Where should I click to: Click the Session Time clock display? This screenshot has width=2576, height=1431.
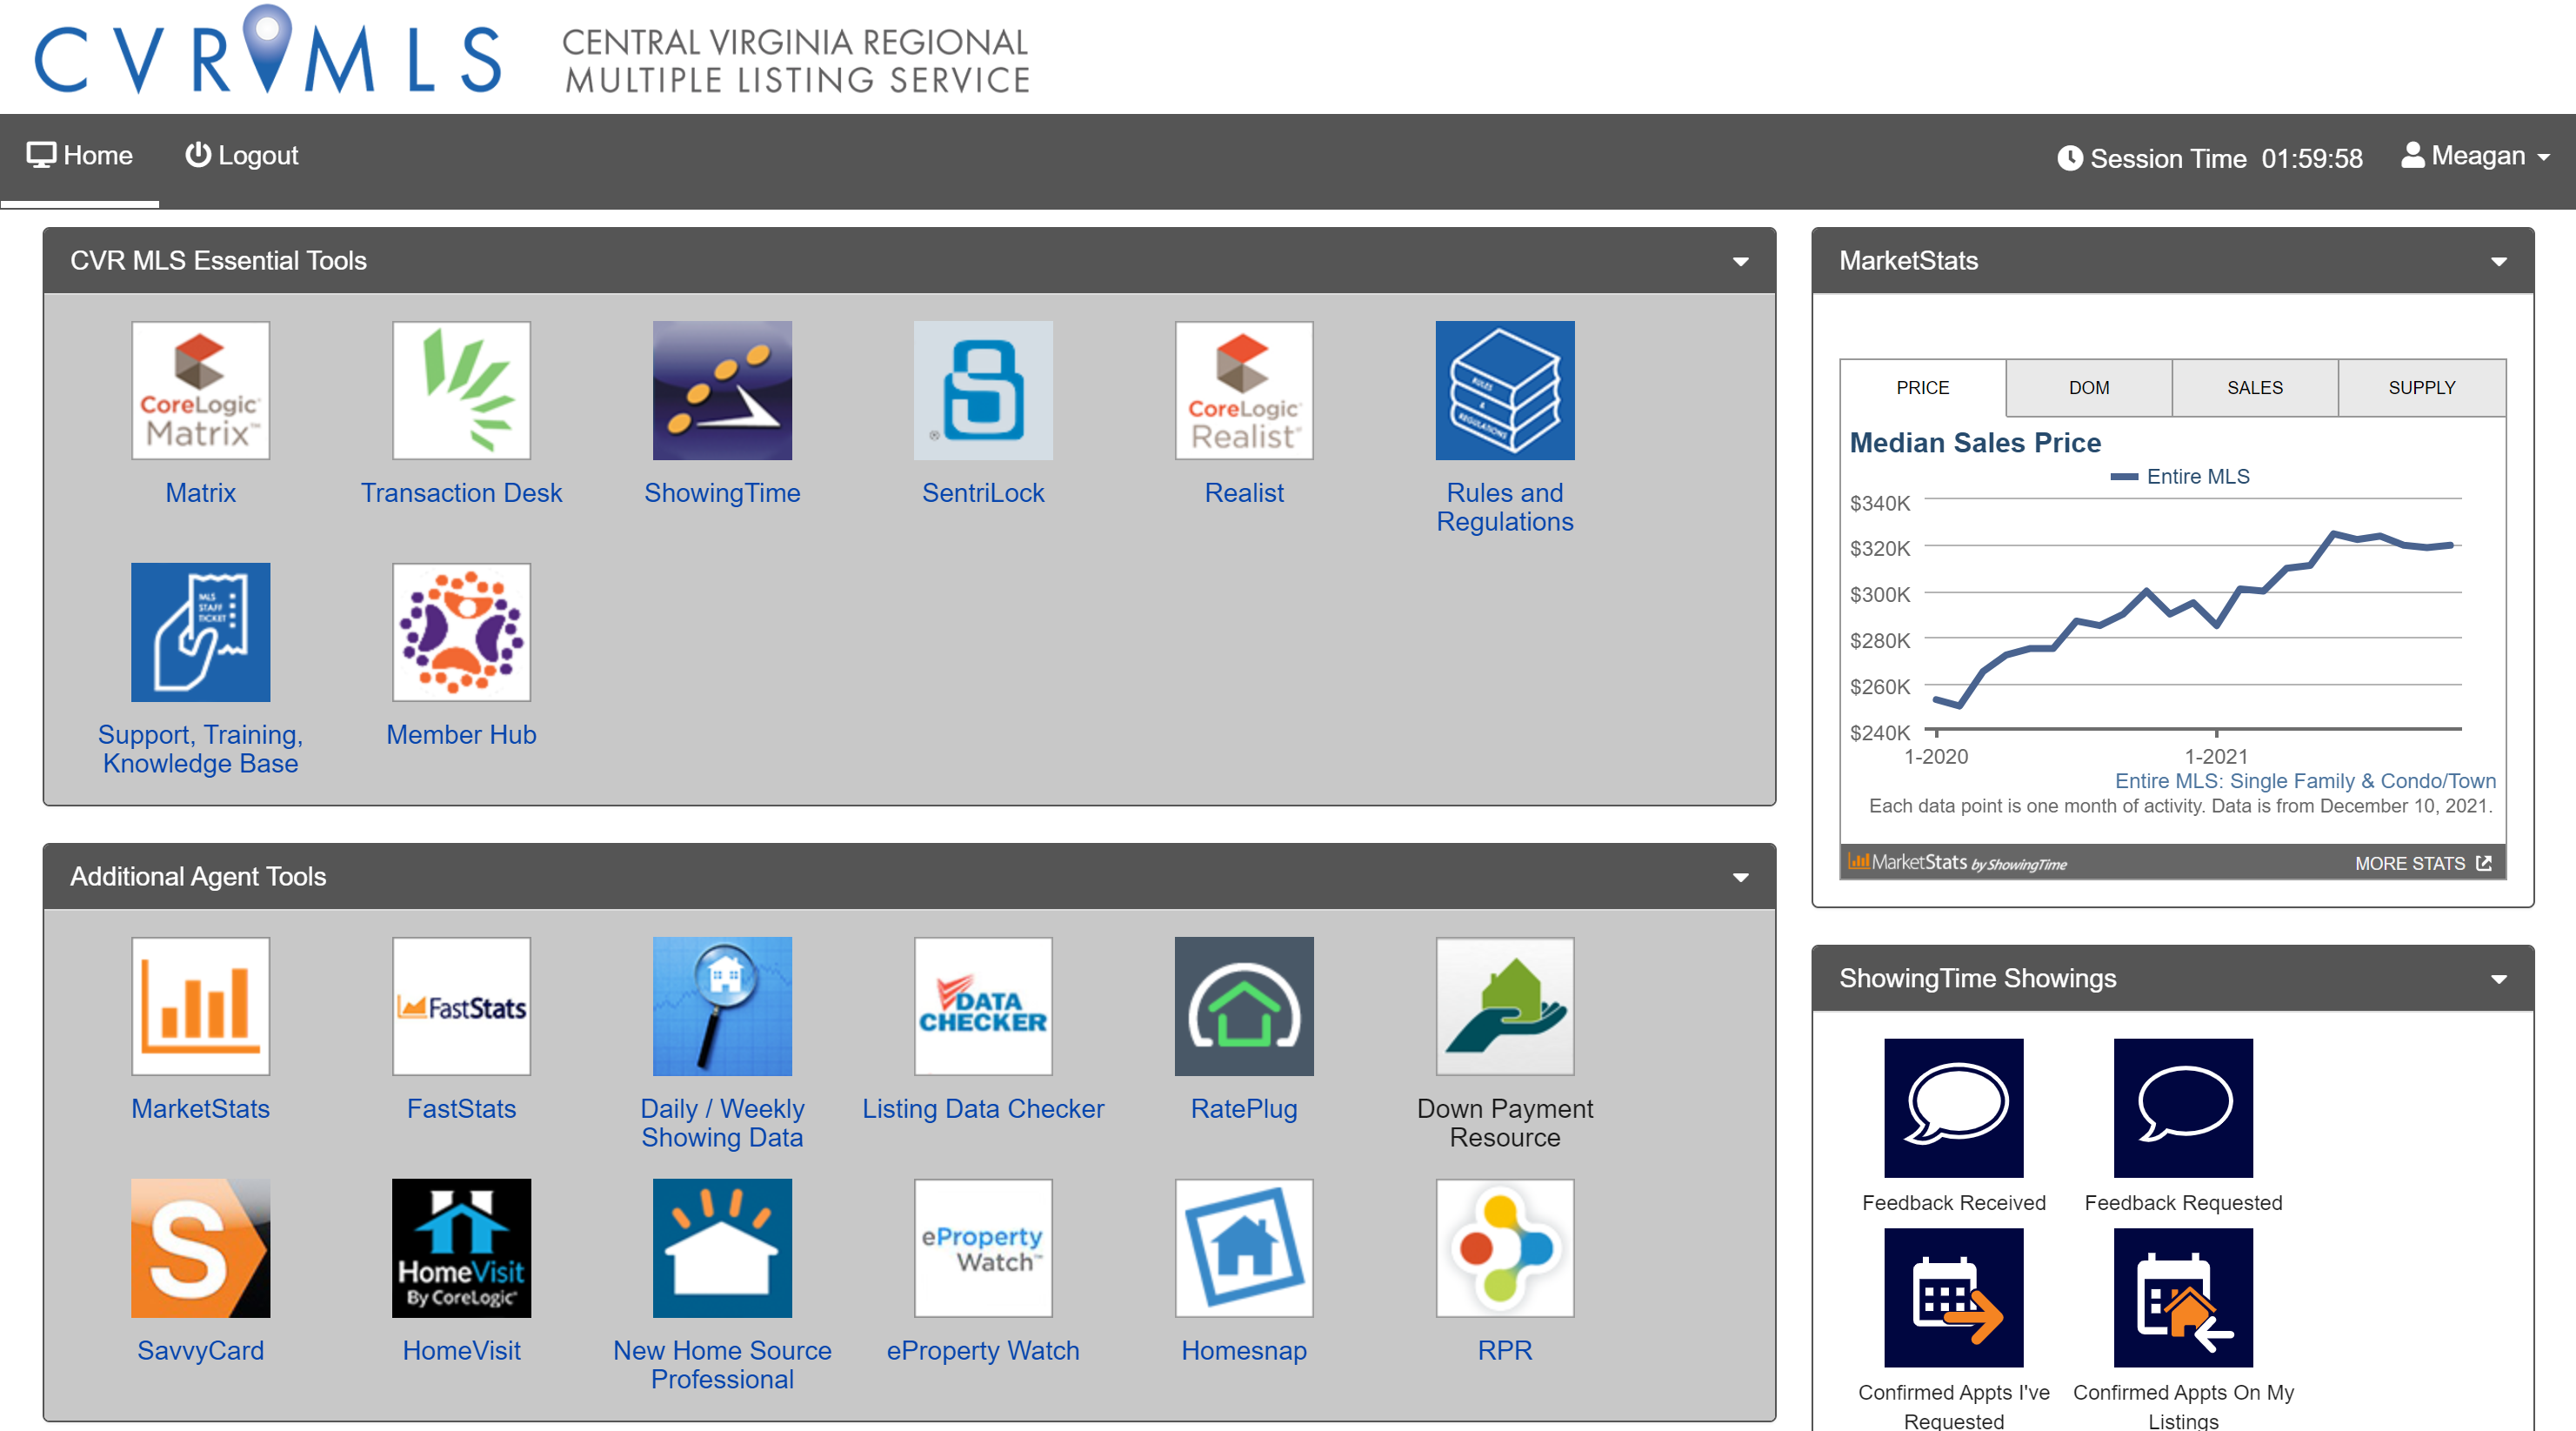point(2209,158)
